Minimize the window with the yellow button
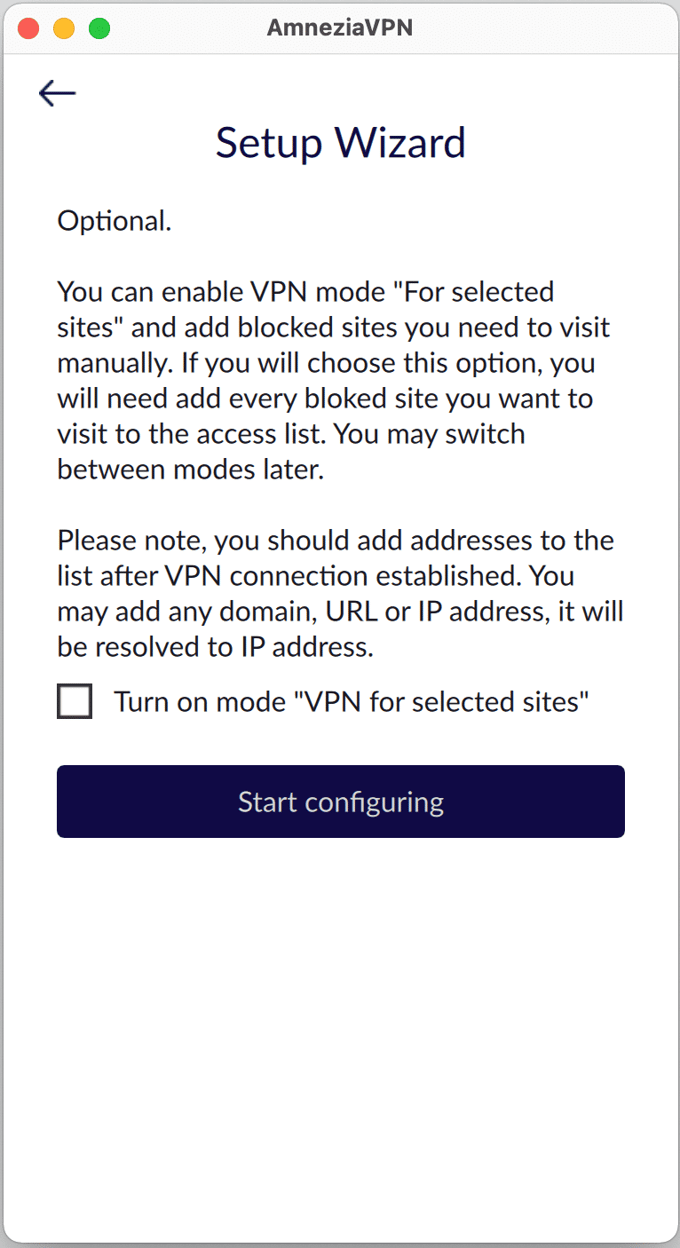Viewport: 680px width, 1248px height. coord(64,29)
